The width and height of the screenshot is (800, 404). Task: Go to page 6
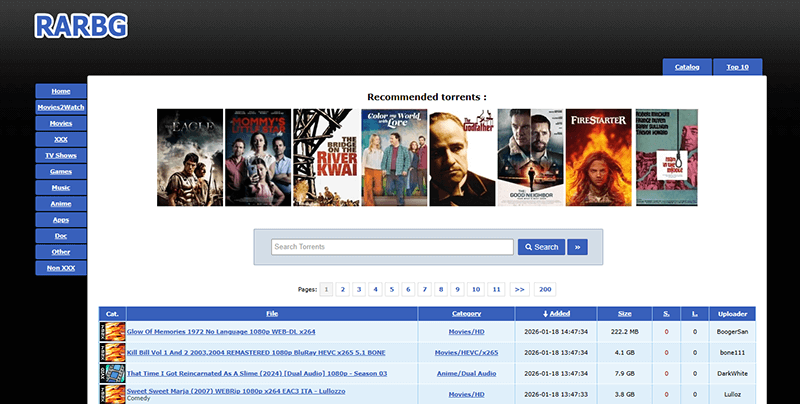pos(408,289)
